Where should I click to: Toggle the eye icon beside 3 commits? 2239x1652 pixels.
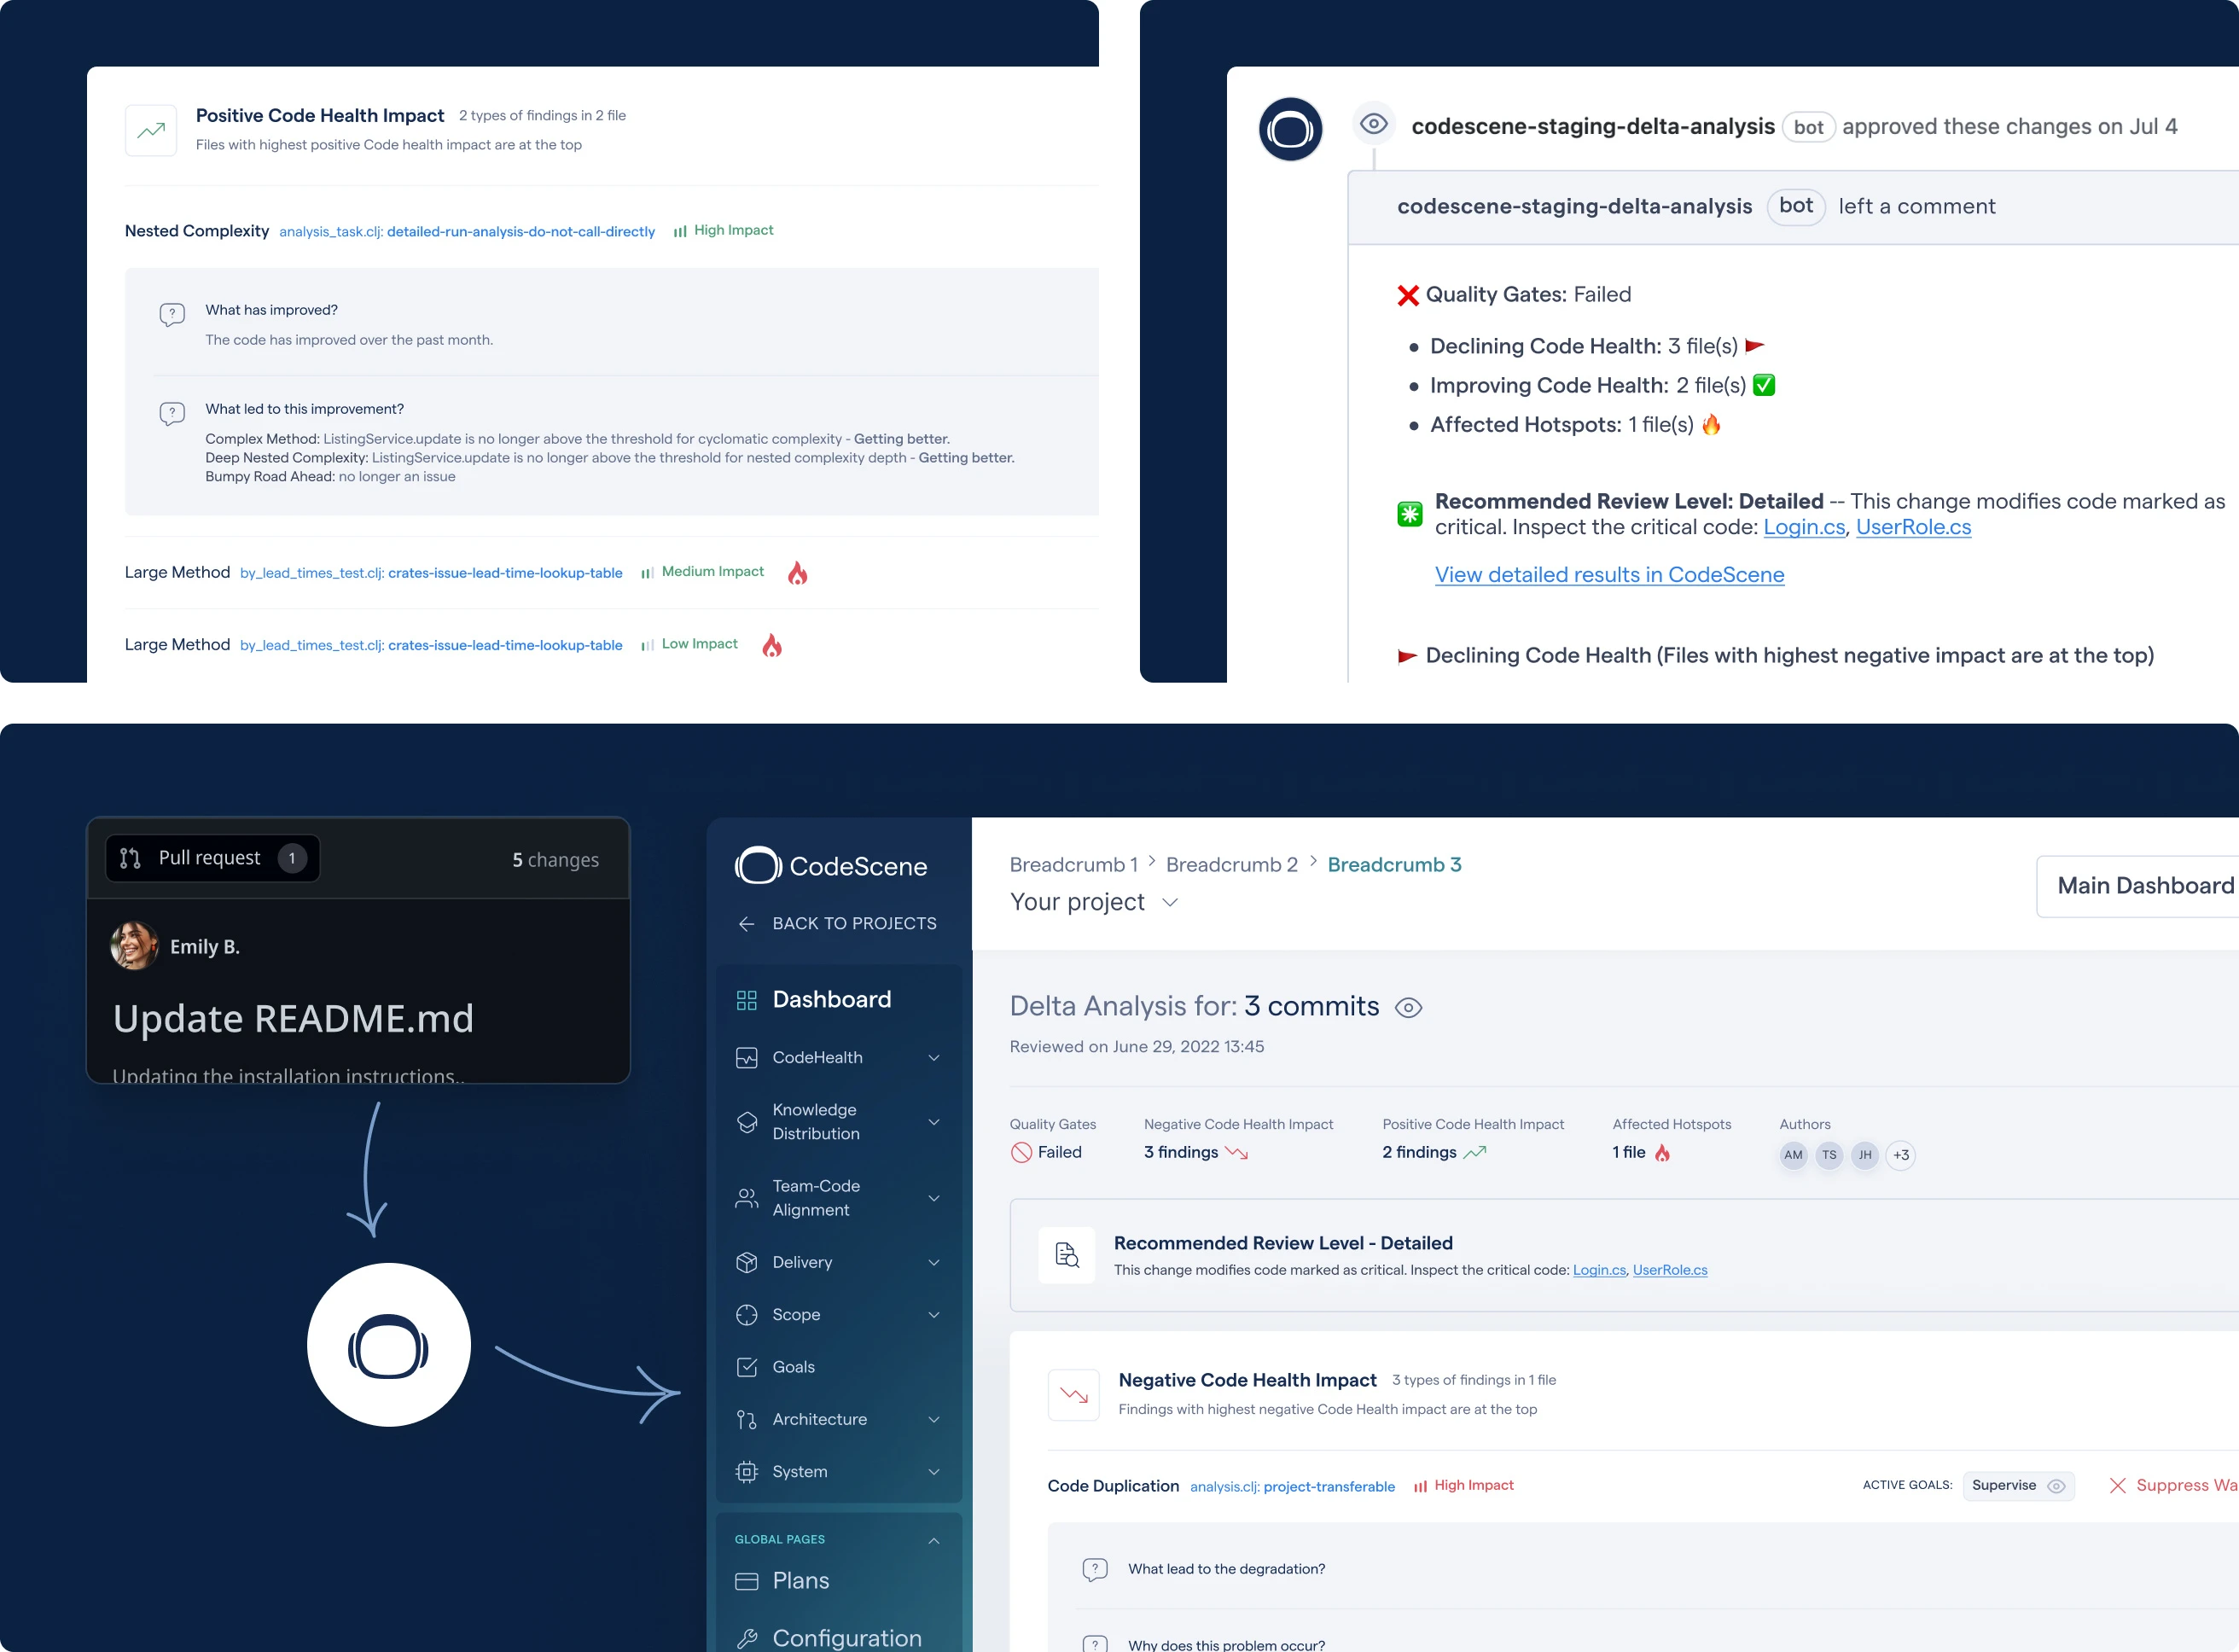pos(1407,1007)
